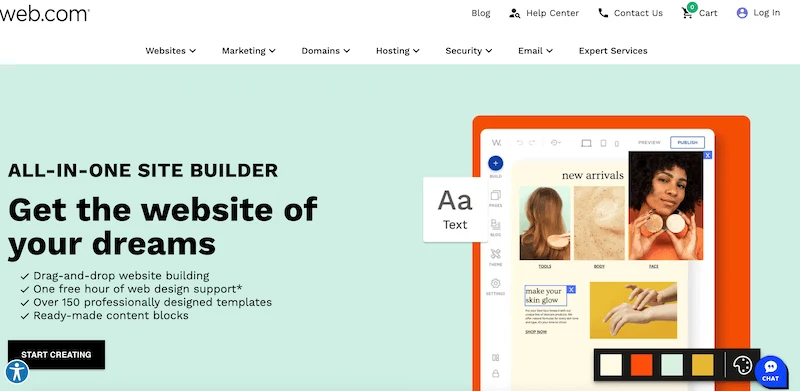
Task: Click the redo arrow in builder toolbar
Action: (x=532, y=142)
